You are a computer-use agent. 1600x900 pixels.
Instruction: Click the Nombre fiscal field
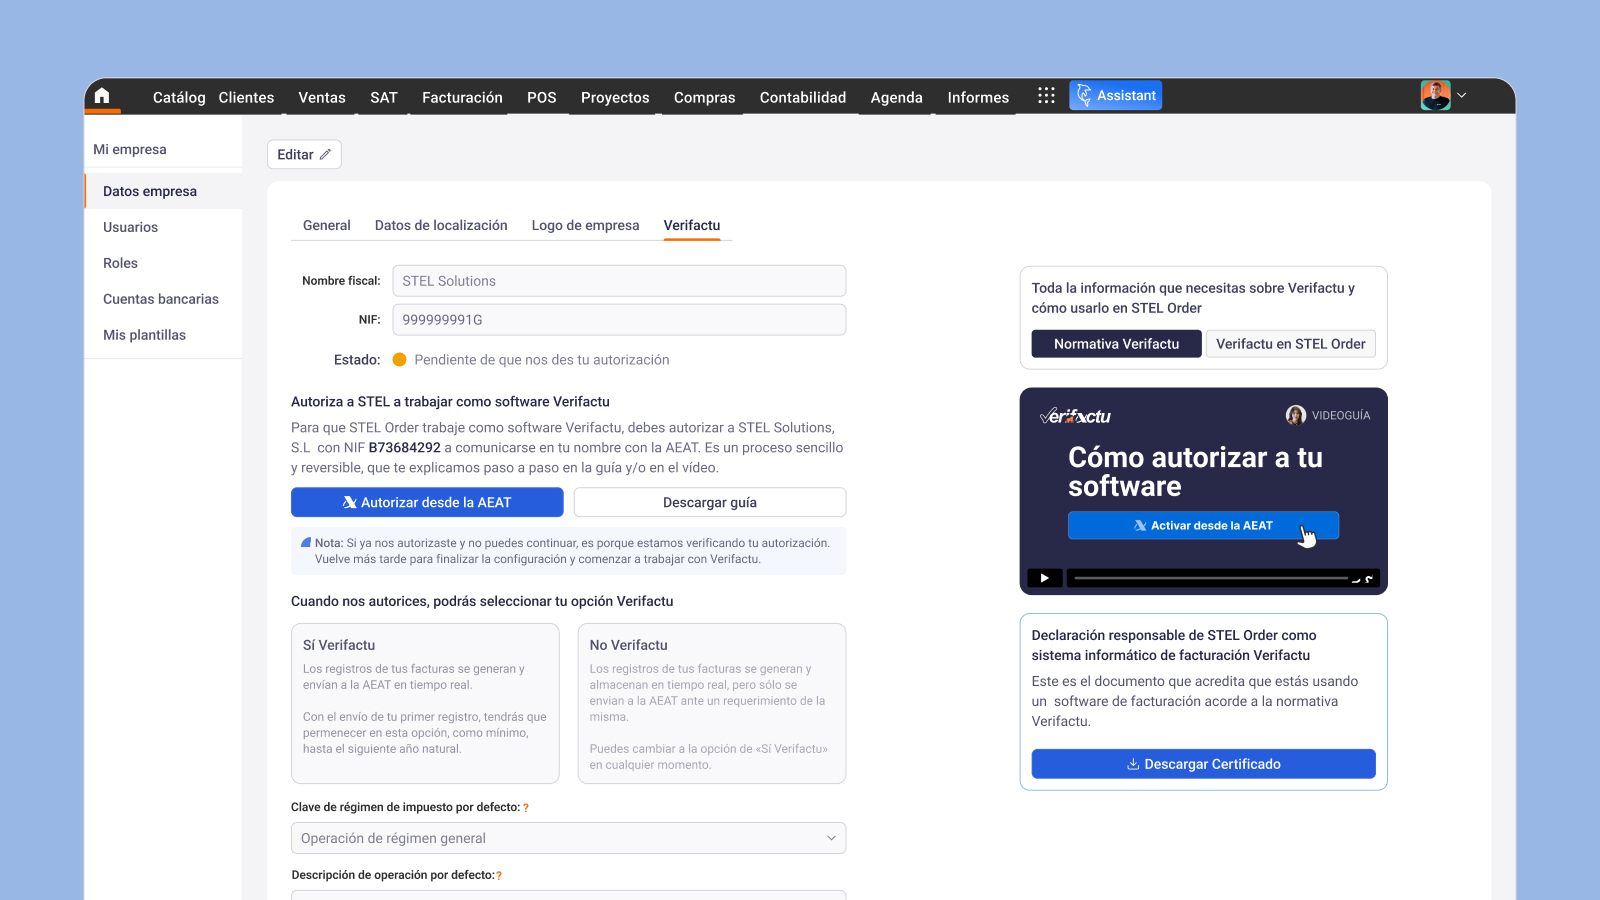tap(619, 281)
